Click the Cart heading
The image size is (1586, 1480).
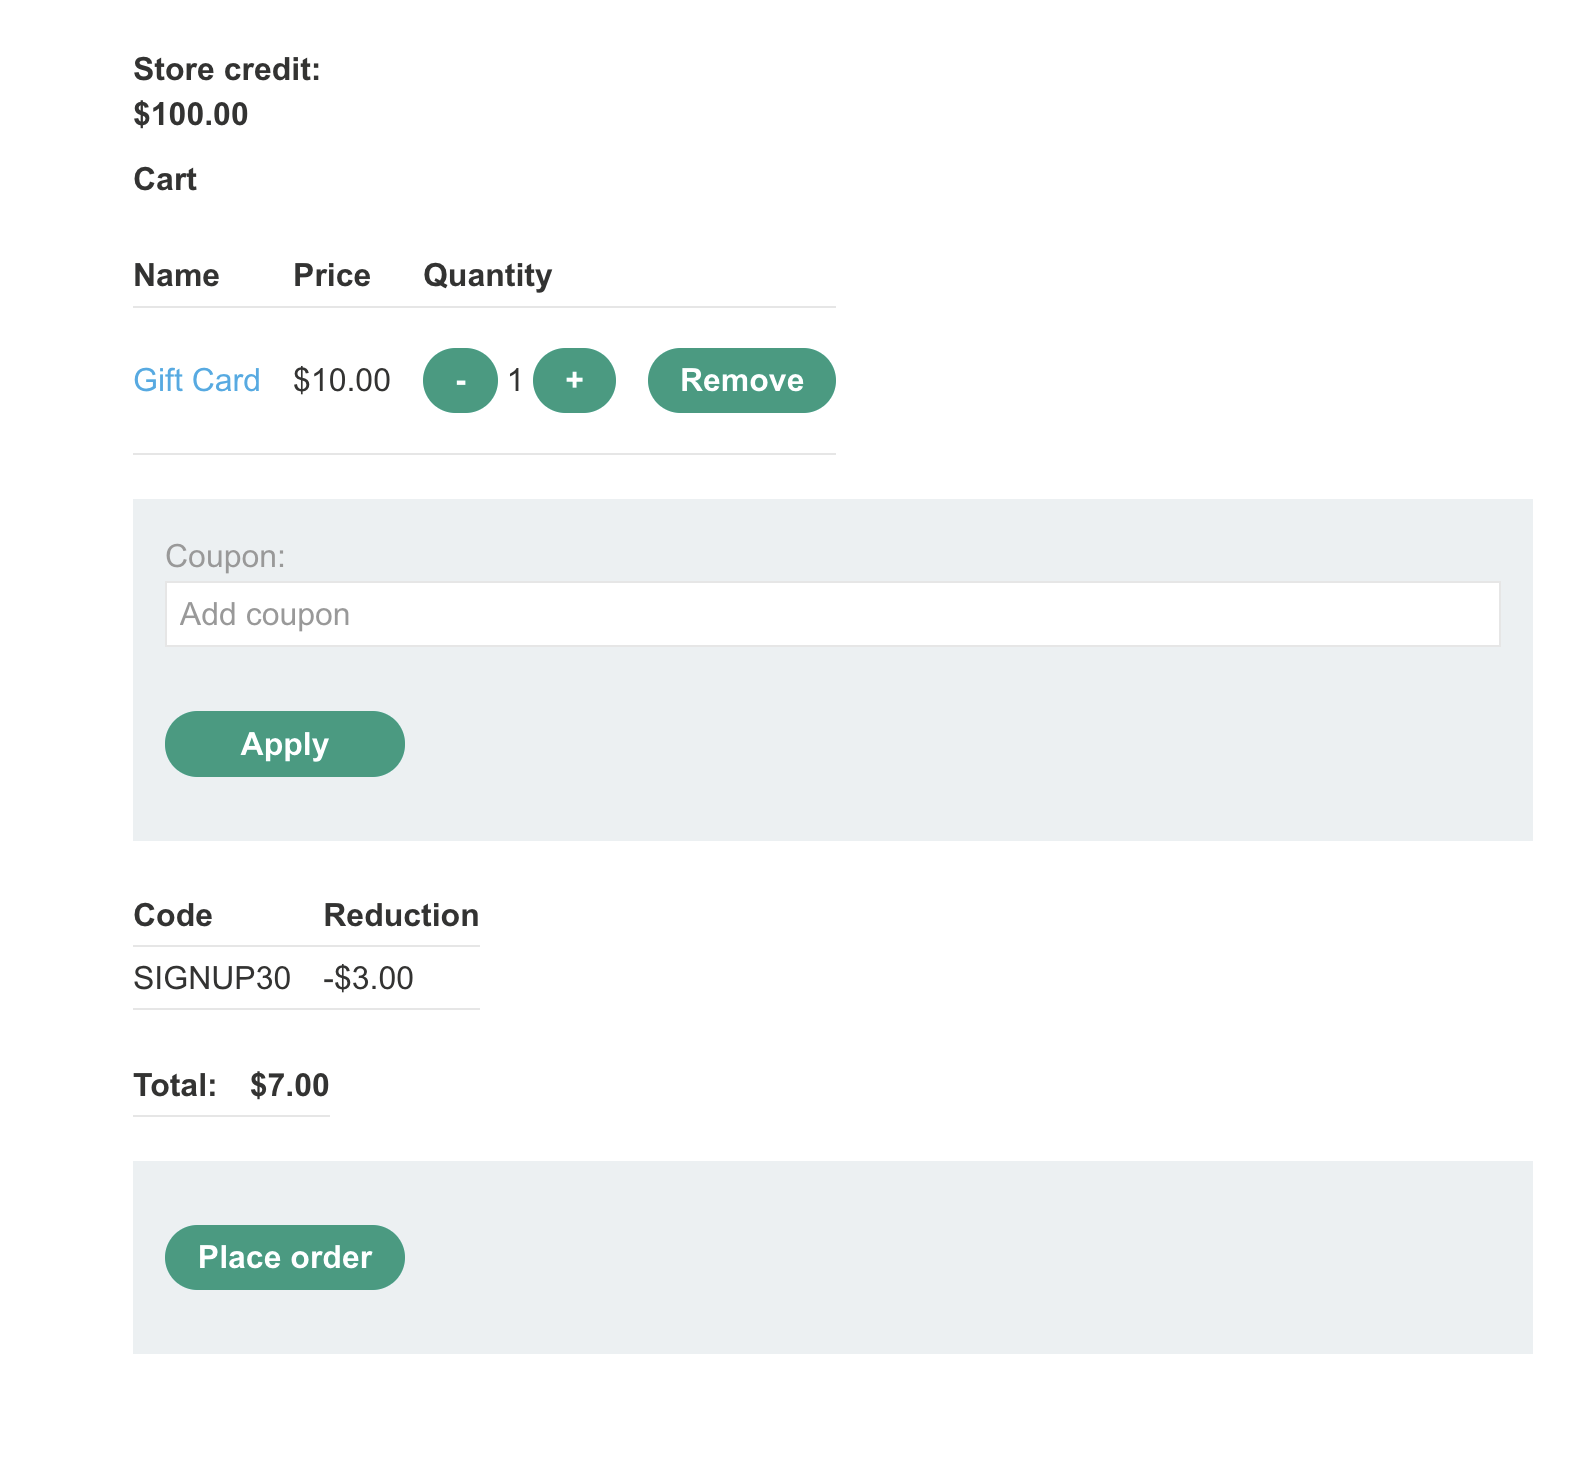click(x=165, y=179)
